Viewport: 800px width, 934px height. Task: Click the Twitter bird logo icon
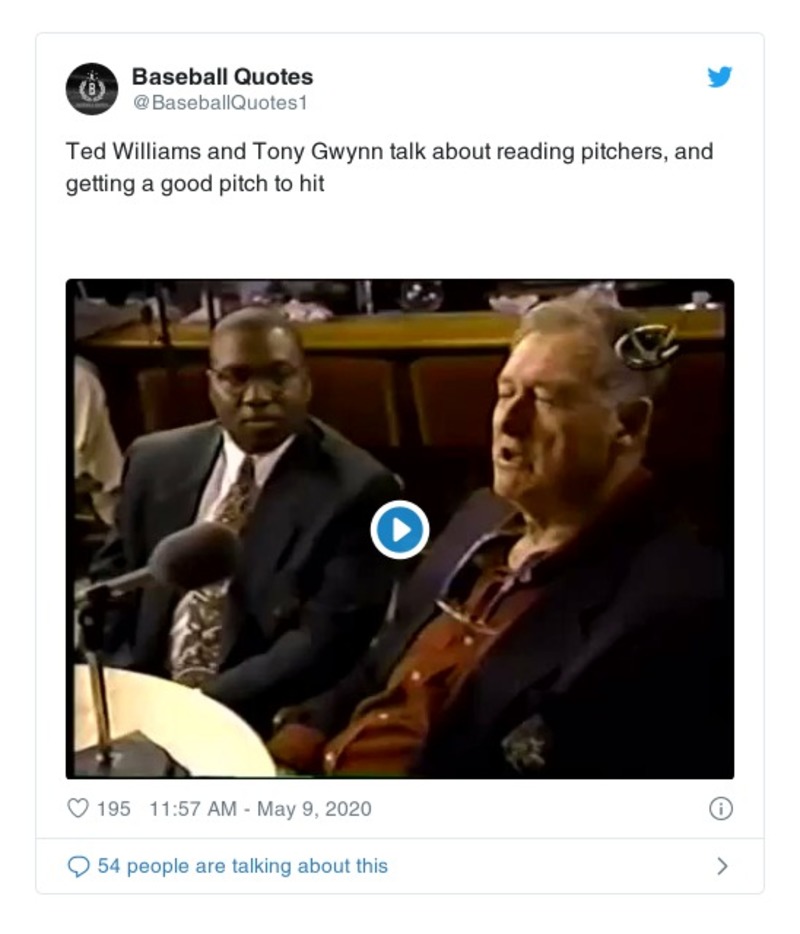pyautogui.click(x=720, y=77)
